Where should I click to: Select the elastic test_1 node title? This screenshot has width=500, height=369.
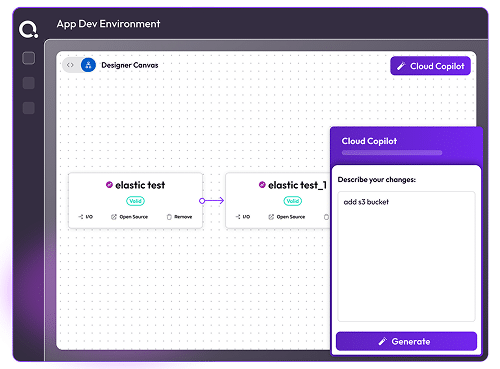coord(297,185)
